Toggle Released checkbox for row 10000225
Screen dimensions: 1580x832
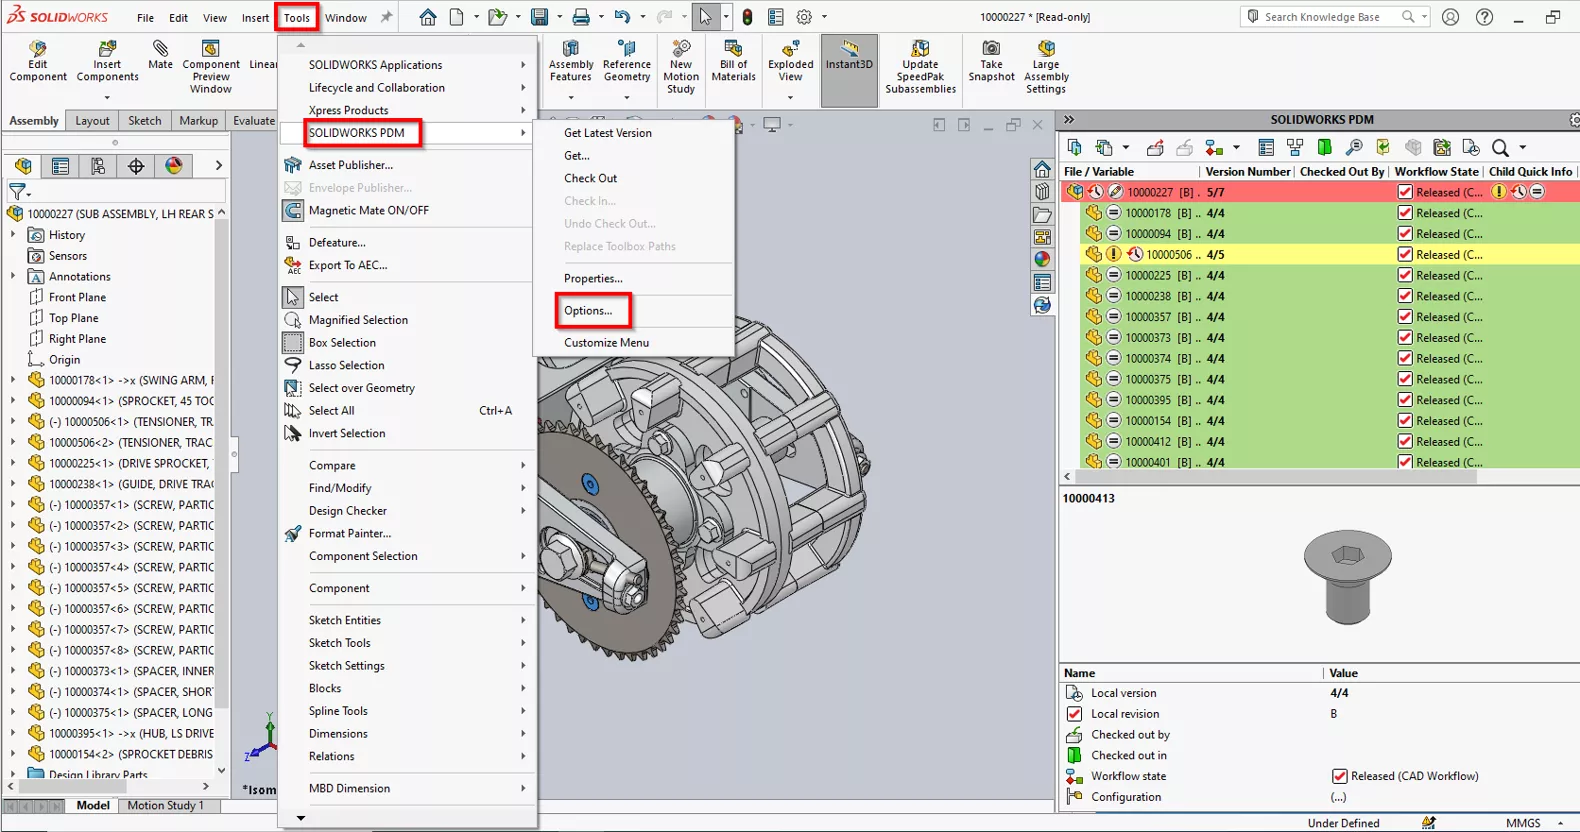[x=1405, y=275]
